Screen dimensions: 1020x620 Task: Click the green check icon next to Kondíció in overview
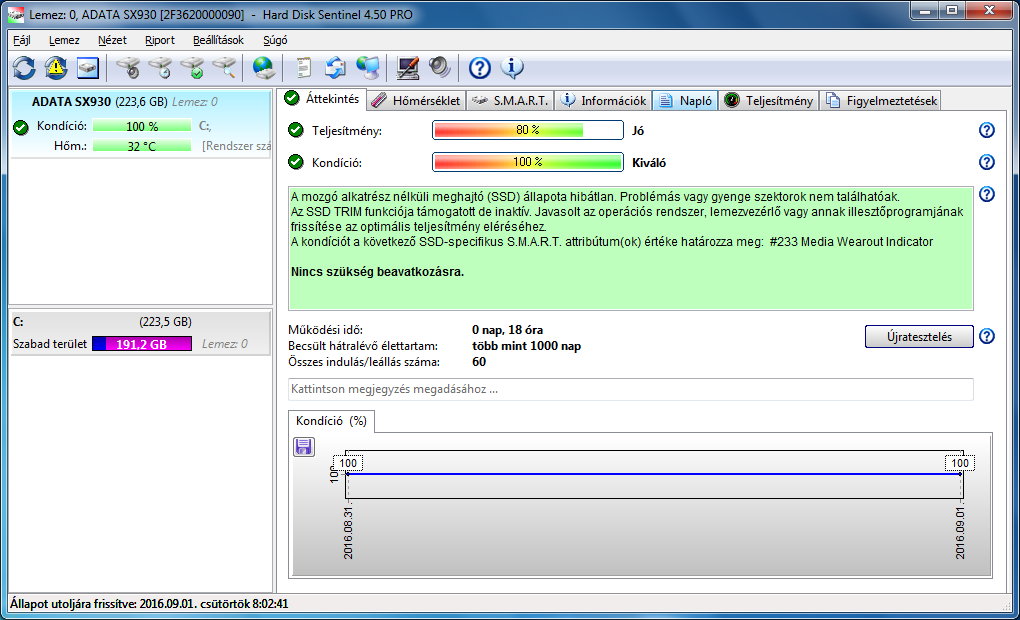click(296, 162)
